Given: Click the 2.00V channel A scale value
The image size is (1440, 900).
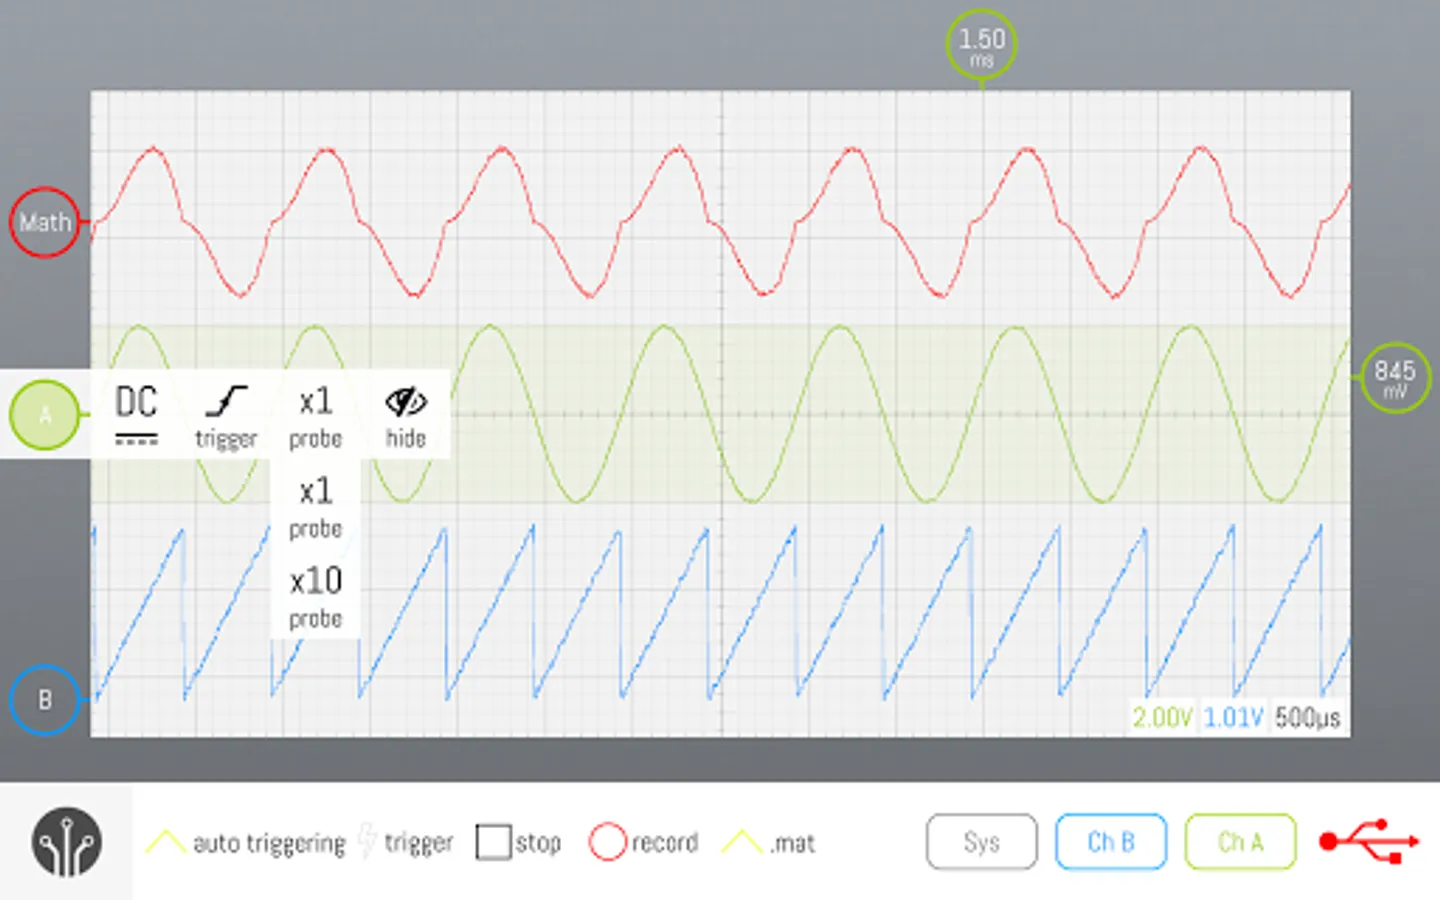Looking at the screenshot, I should pos(1162,717).
